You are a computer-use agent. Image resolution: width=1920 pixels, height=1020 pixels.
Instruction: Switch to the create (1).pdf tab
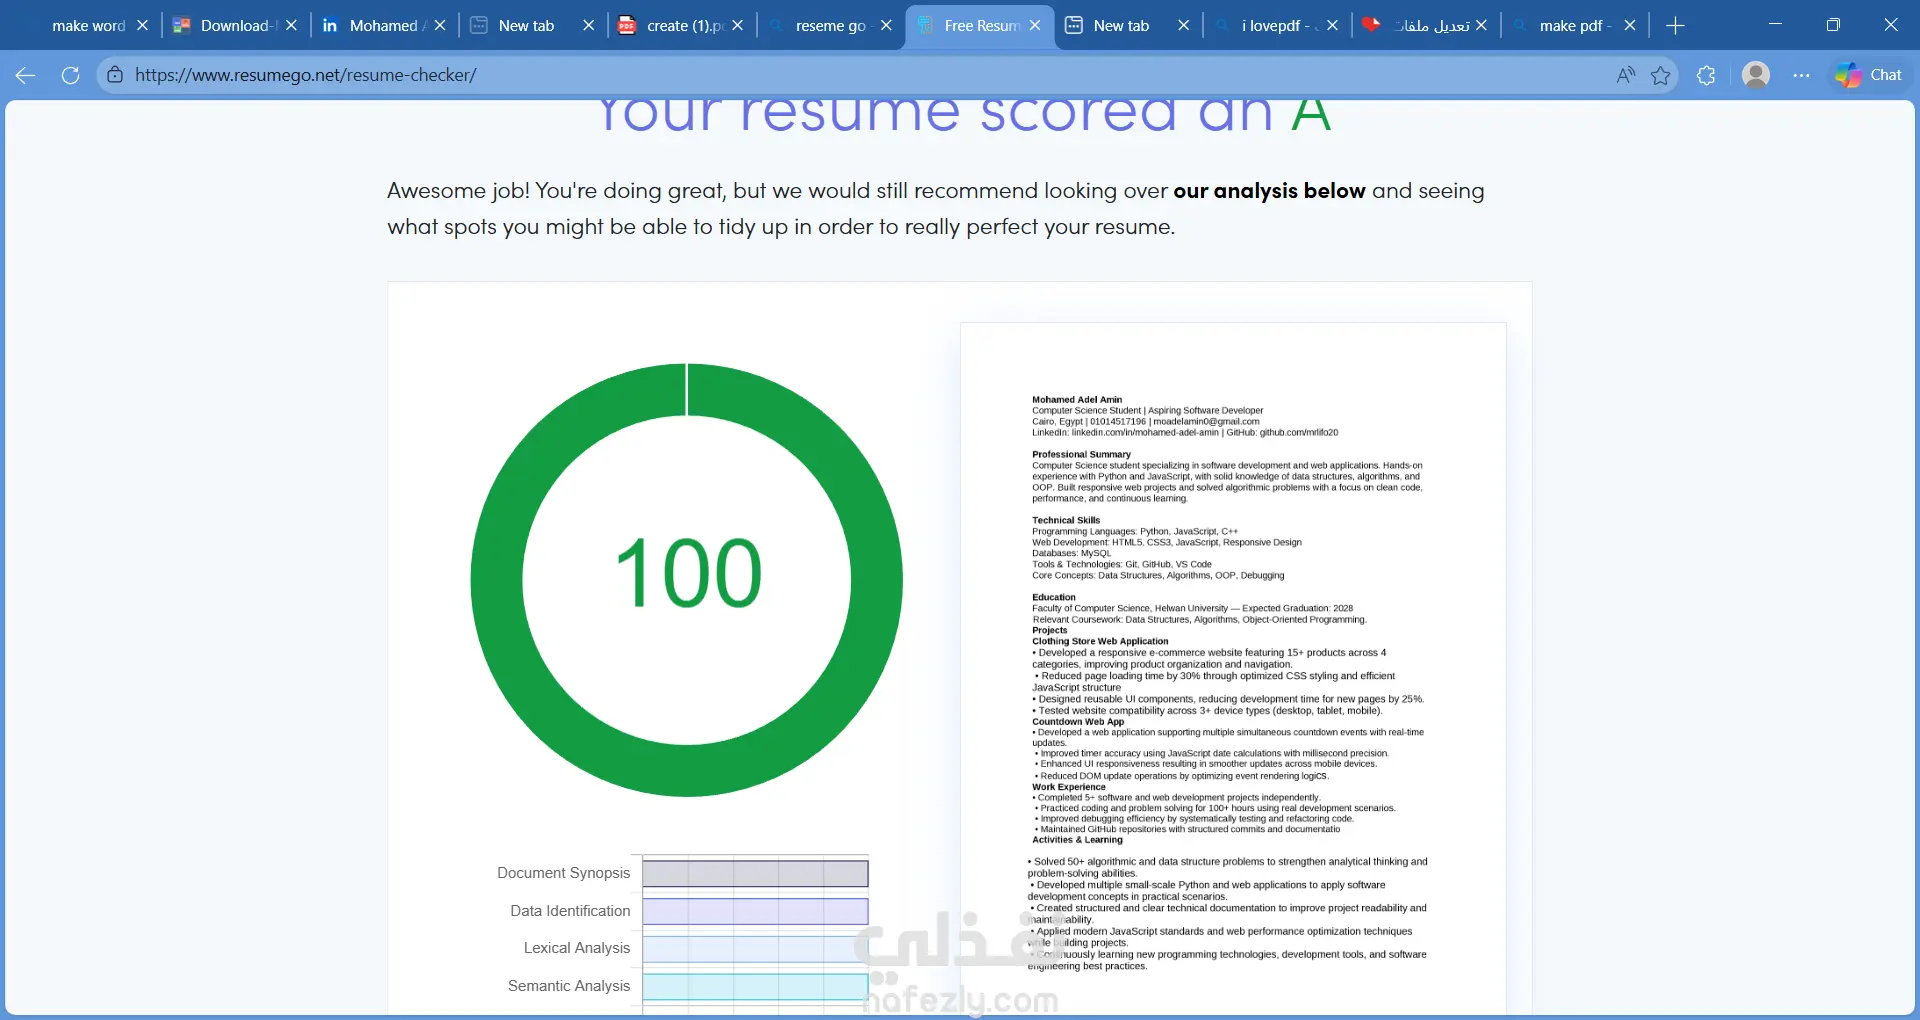[684, 26]
